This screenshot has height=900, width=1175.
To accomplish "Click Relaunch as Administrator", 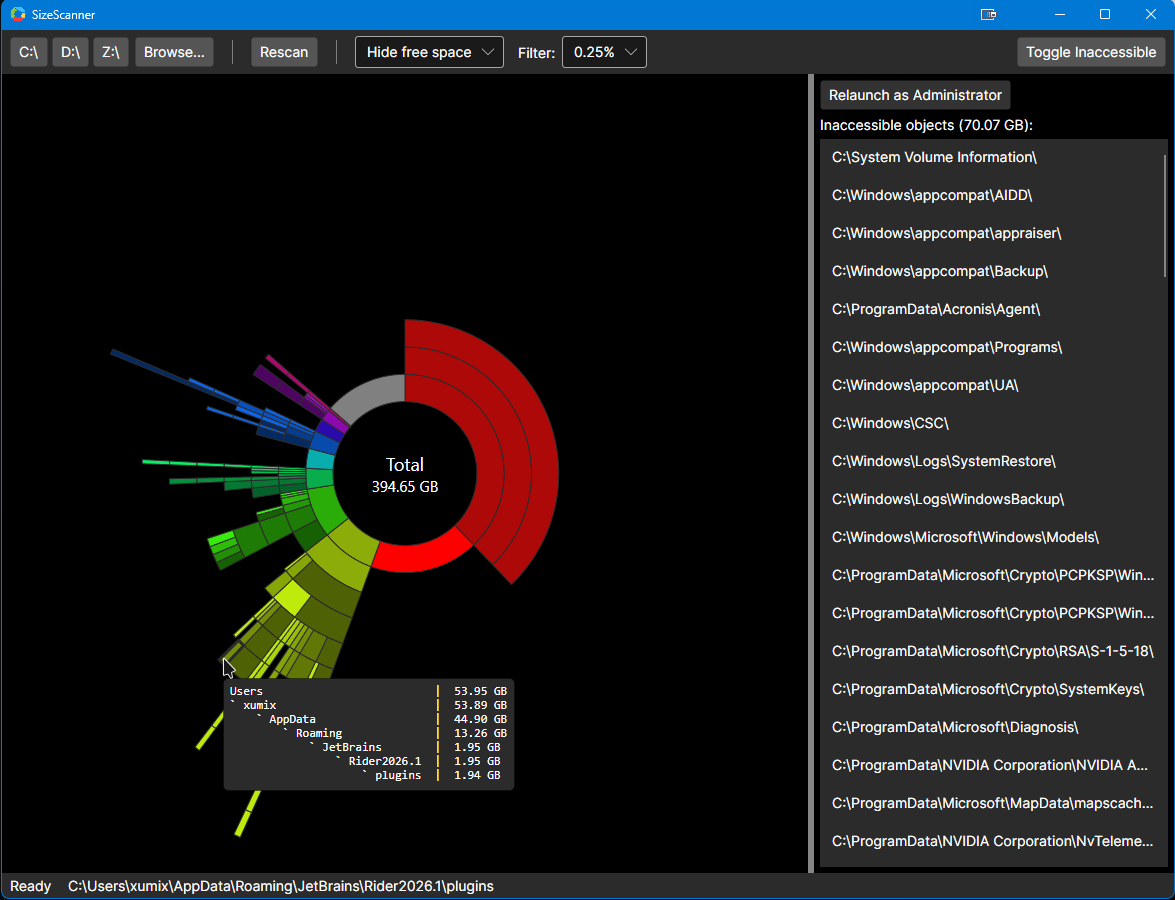I will (x=915, y=95).
